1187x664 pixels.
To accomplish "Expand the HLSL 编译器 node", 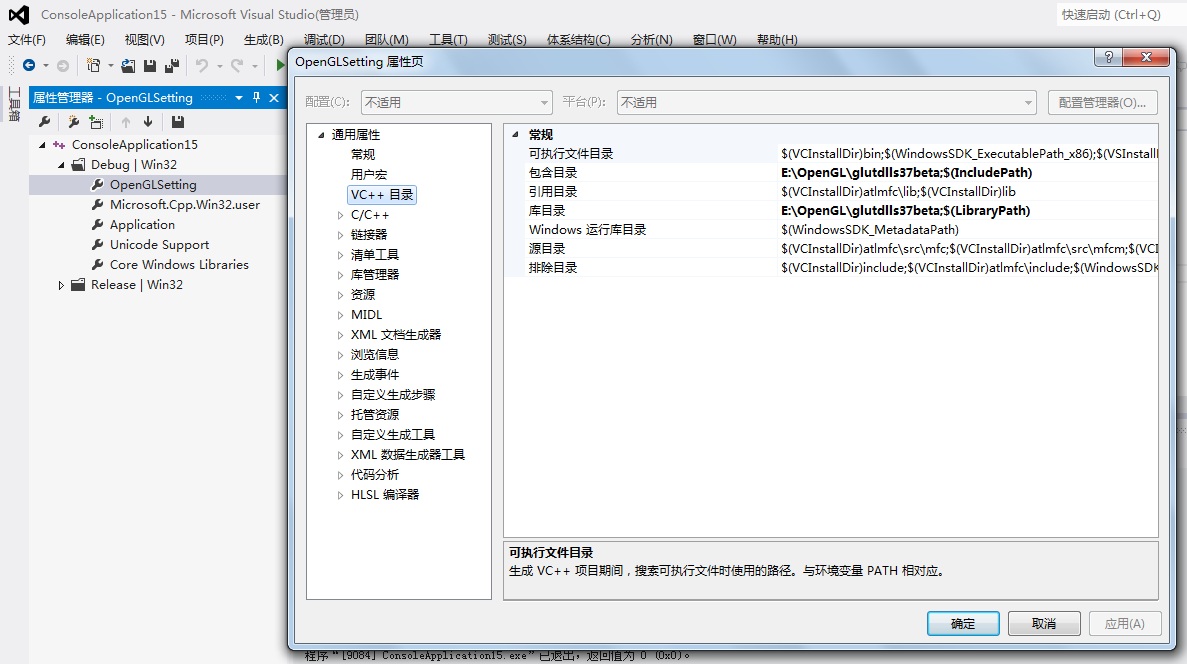I will (x=340, y=495).
